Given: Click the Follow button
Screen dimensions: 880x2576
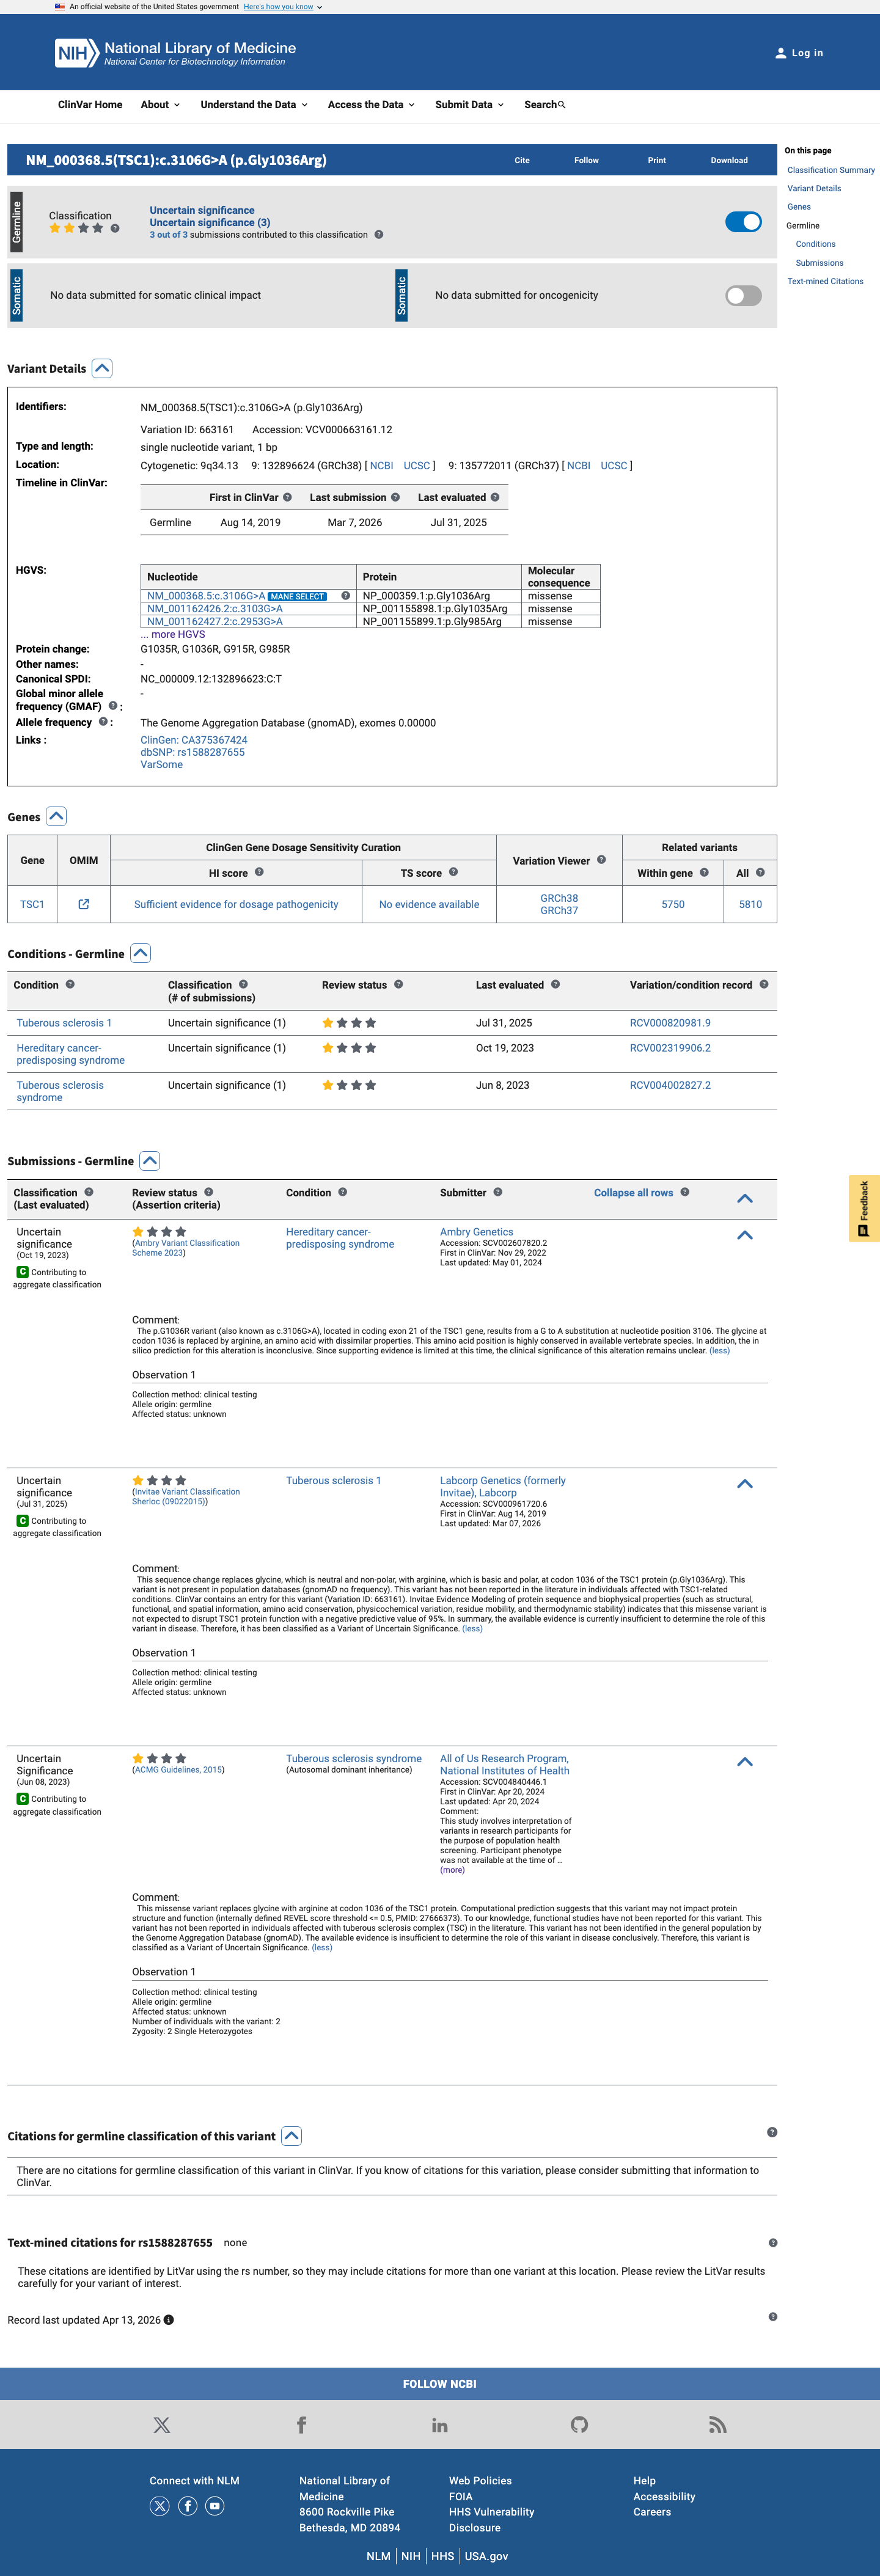Looking at the screenshot, I should 587,160.
